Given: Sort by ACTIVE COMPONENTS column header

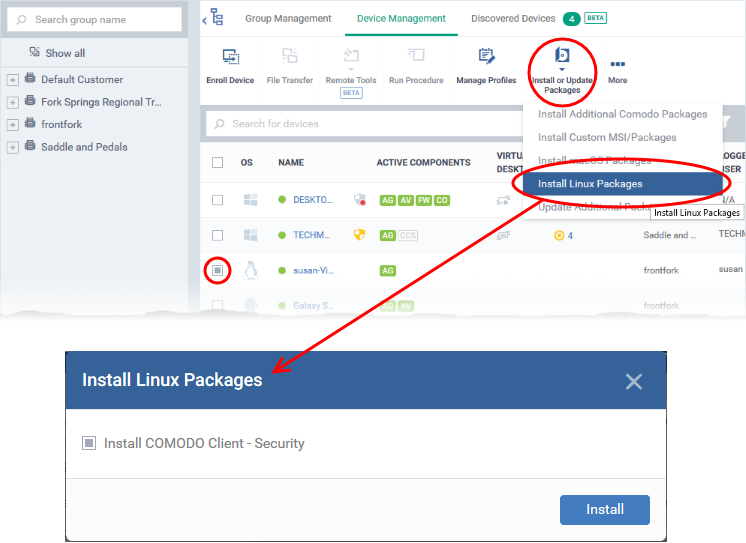Looking at the screenshot, I should point(423,163).
